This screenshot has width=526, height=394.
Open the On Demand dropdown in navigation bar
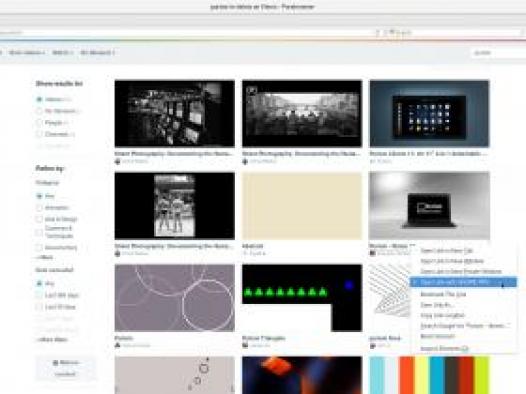click(97, 53)
